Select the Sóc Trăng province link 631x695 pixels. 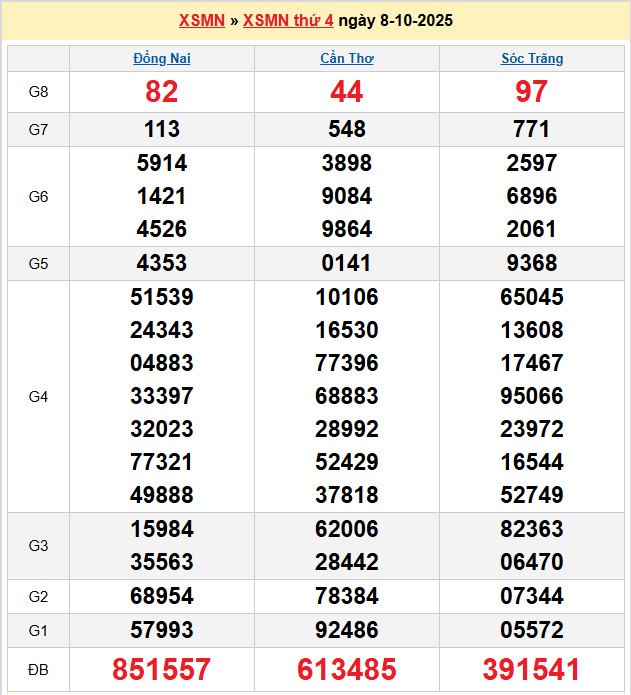(x=531, y=59)
